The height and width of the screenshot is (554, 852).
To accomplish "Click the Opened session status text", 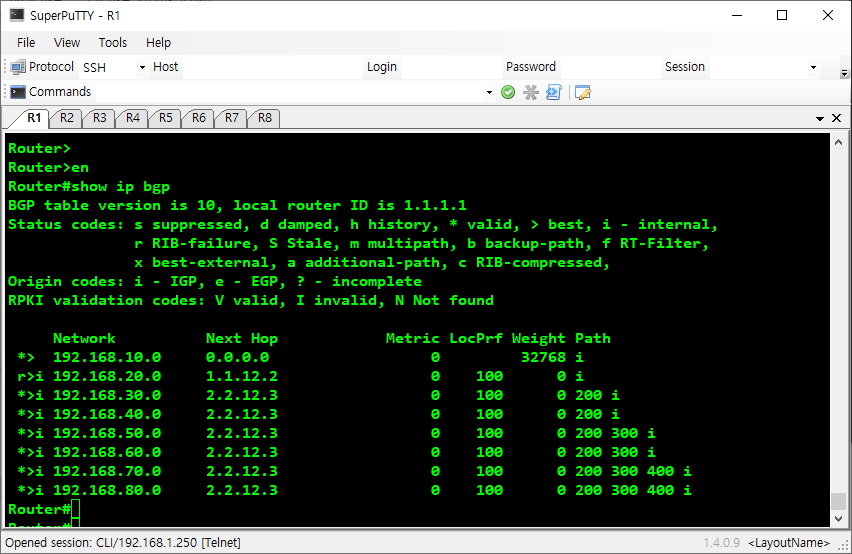I will 123,543.
